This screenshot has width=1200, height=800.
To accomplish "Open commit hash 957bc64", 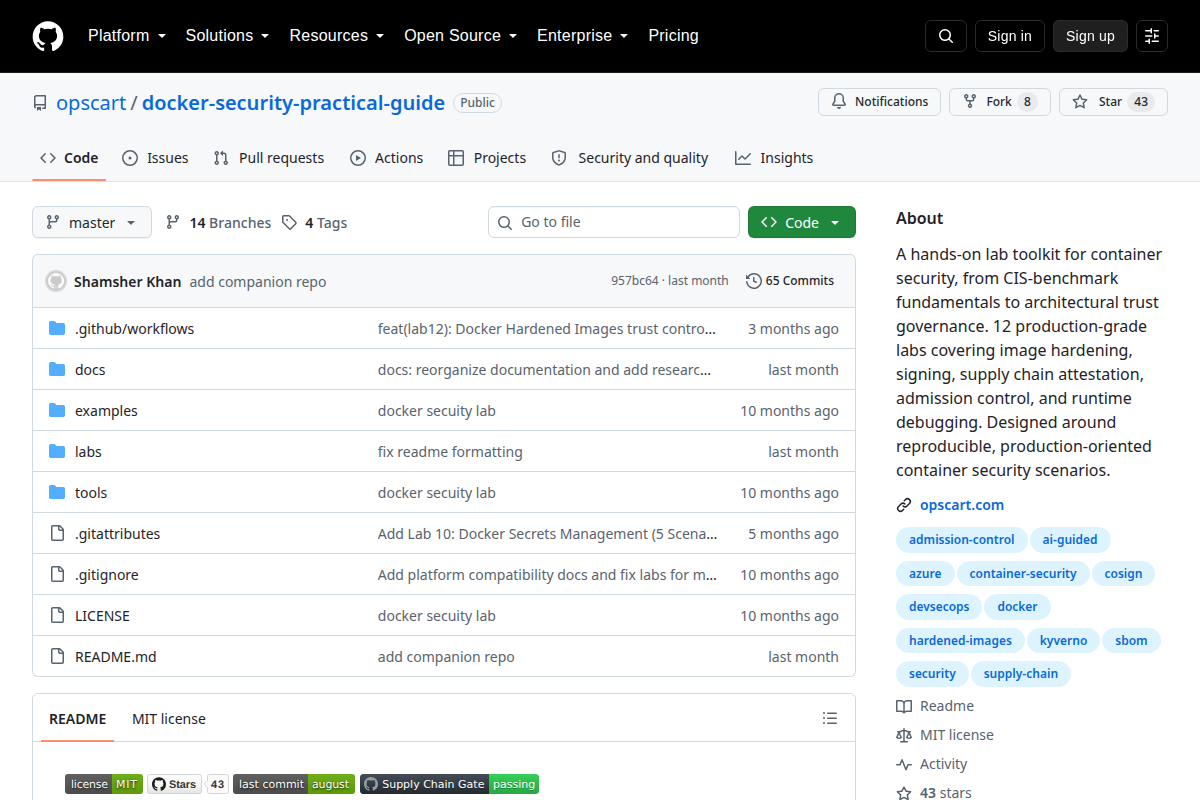I will pos(635,281).
